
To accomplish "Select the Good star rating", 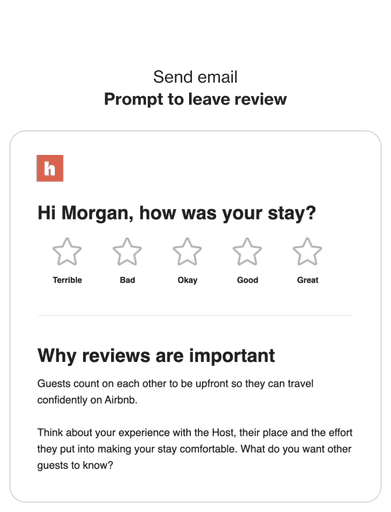I will click(x=247, y=252).
